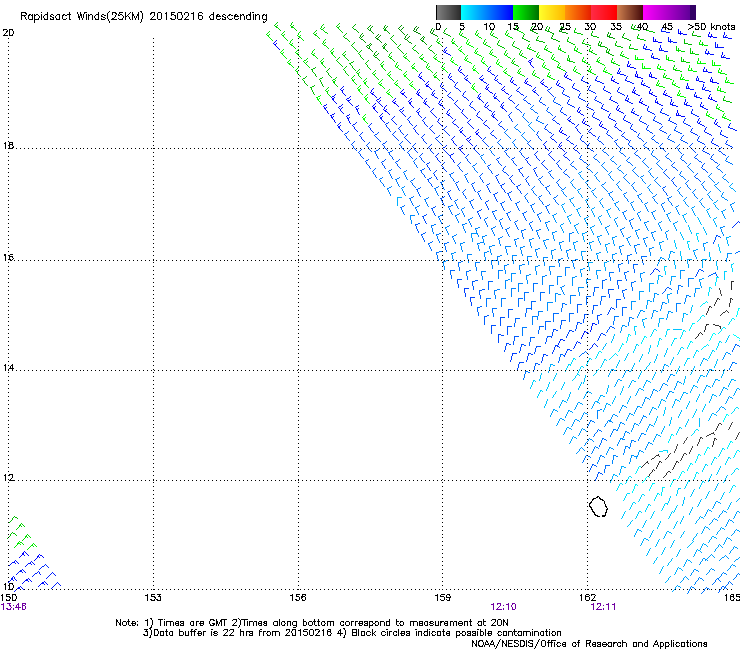Click the cyan-blue 5-15 knots color segment
The height and width of the screenshot is (650, 740).
point(487,12)
